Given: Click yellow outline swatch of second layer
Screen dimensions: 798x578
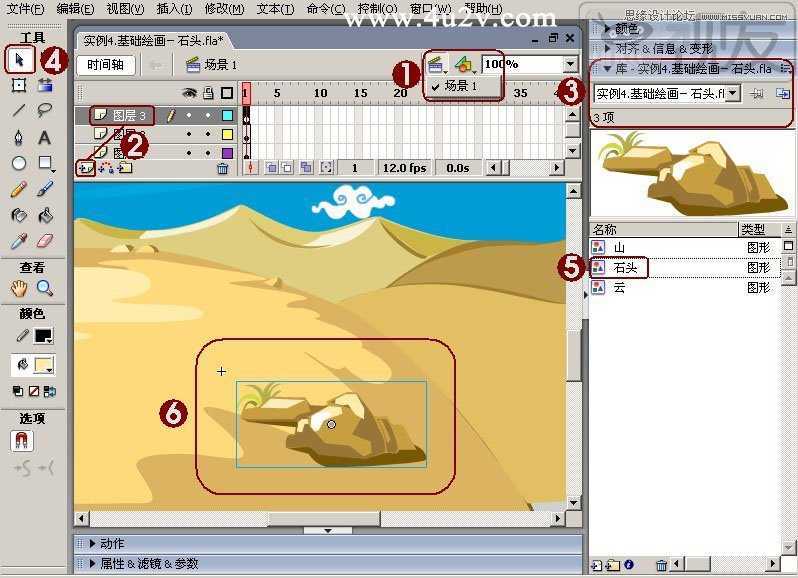Looking at the screenshot, I should click(x=227, y=134).
